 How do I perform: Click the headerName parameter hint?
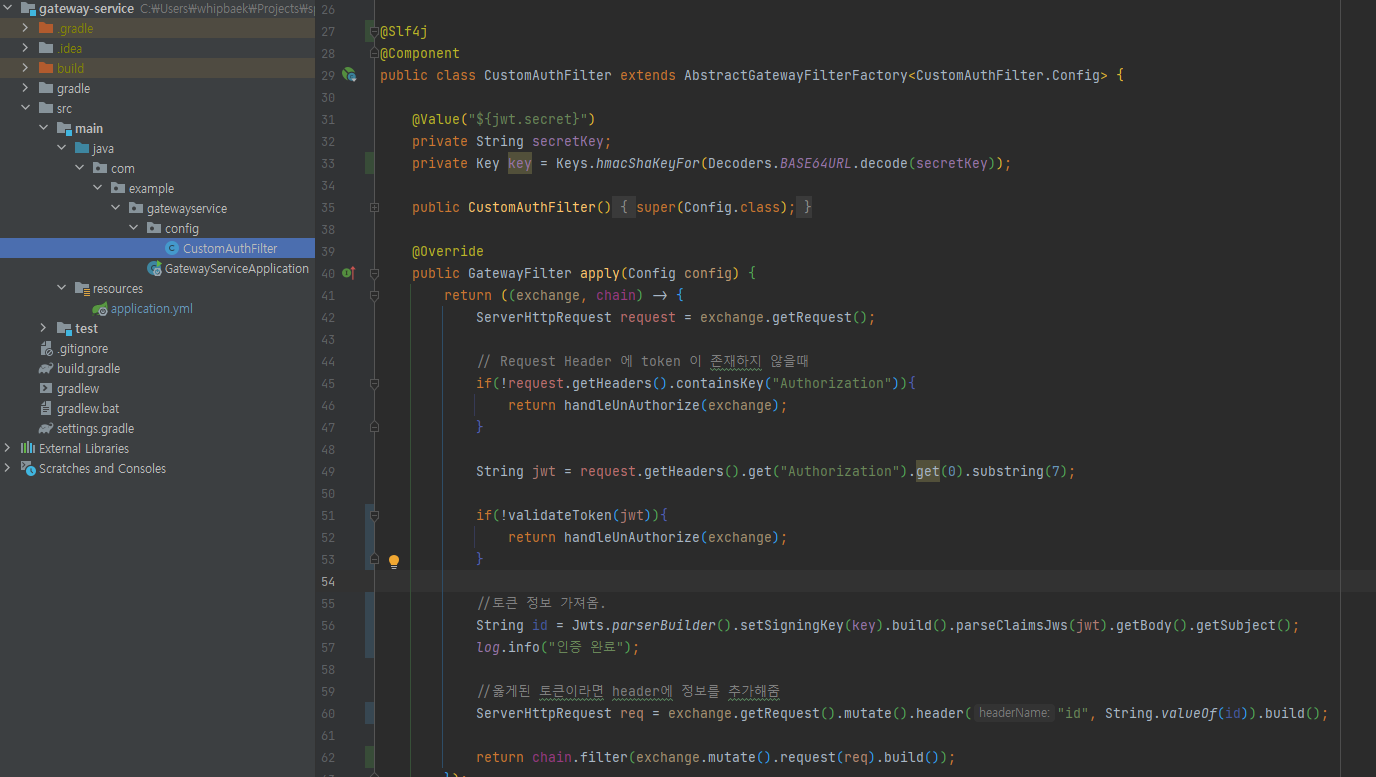tap(1014, 713)
